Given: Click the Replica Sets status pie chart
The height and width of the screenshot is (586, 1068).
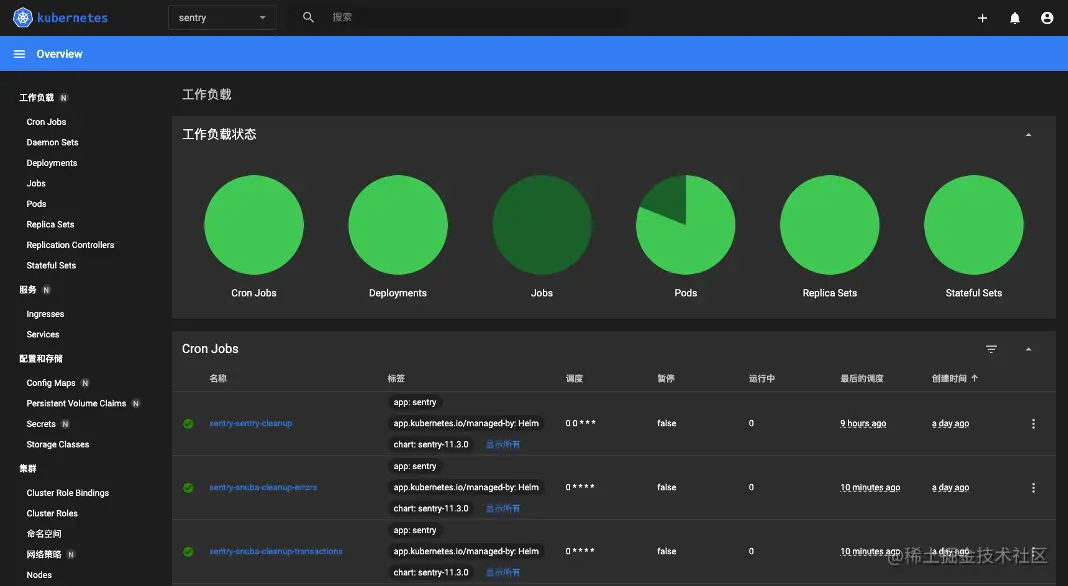Looking at the screenshot, I should click(830, 225).
